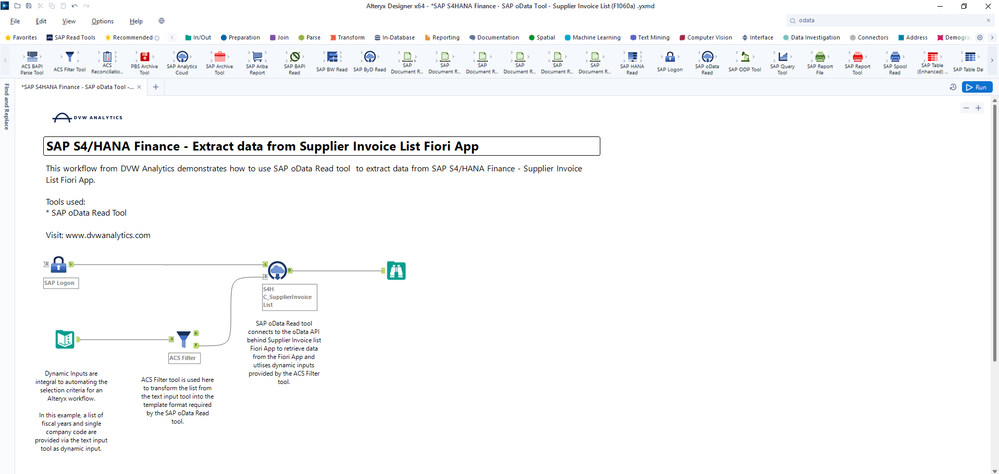The width and height of the screenshot is (999, 474).
Task: Click the Save workflow icon
Action: click(29, 6)
